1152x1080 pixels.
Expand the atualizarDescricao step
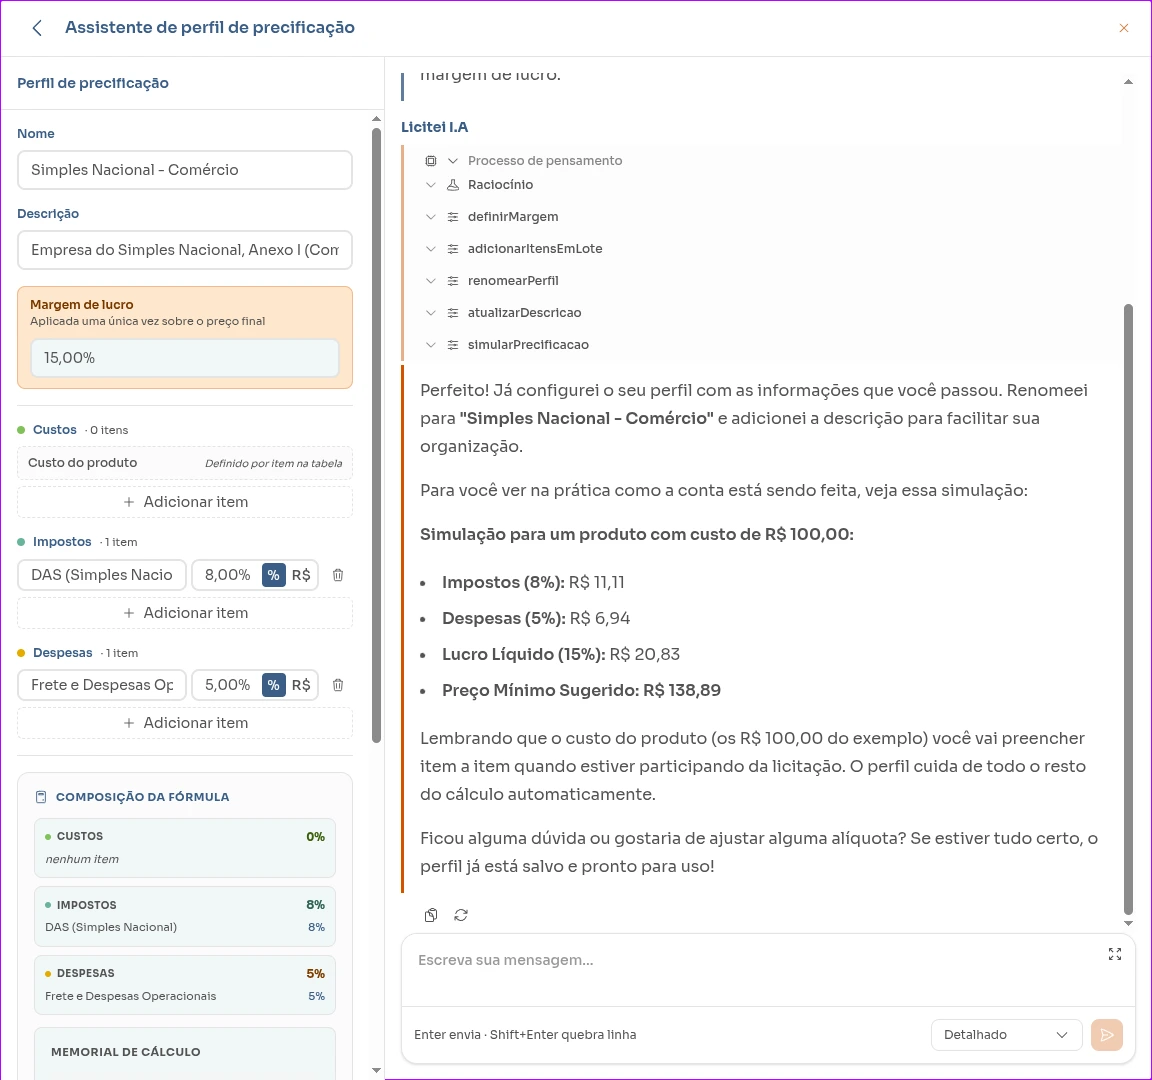(x=431, y=313)
